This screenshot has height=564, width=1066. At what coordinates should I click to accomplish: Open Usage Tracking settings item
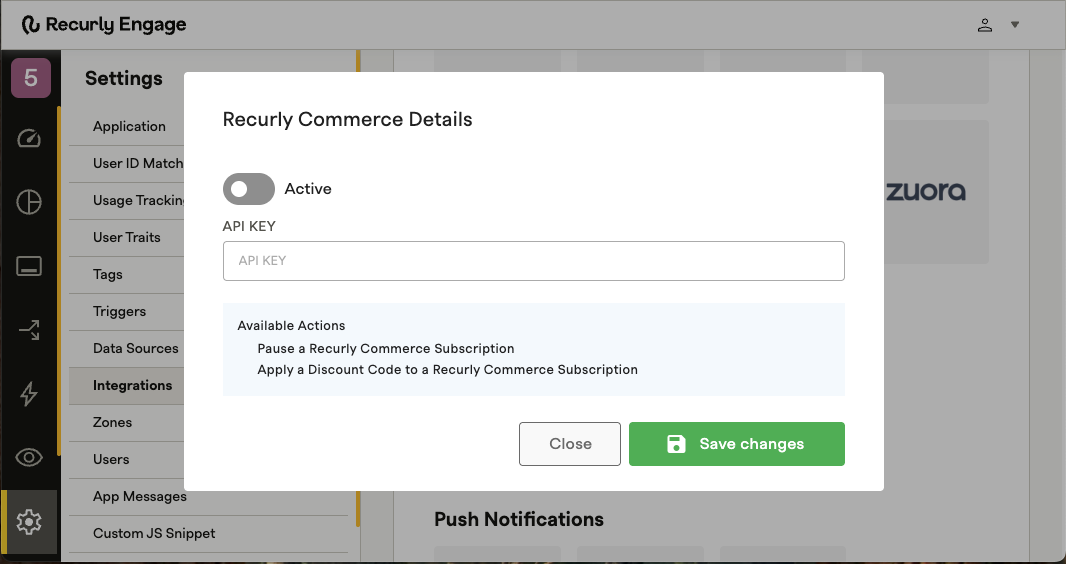coord(139,200)
